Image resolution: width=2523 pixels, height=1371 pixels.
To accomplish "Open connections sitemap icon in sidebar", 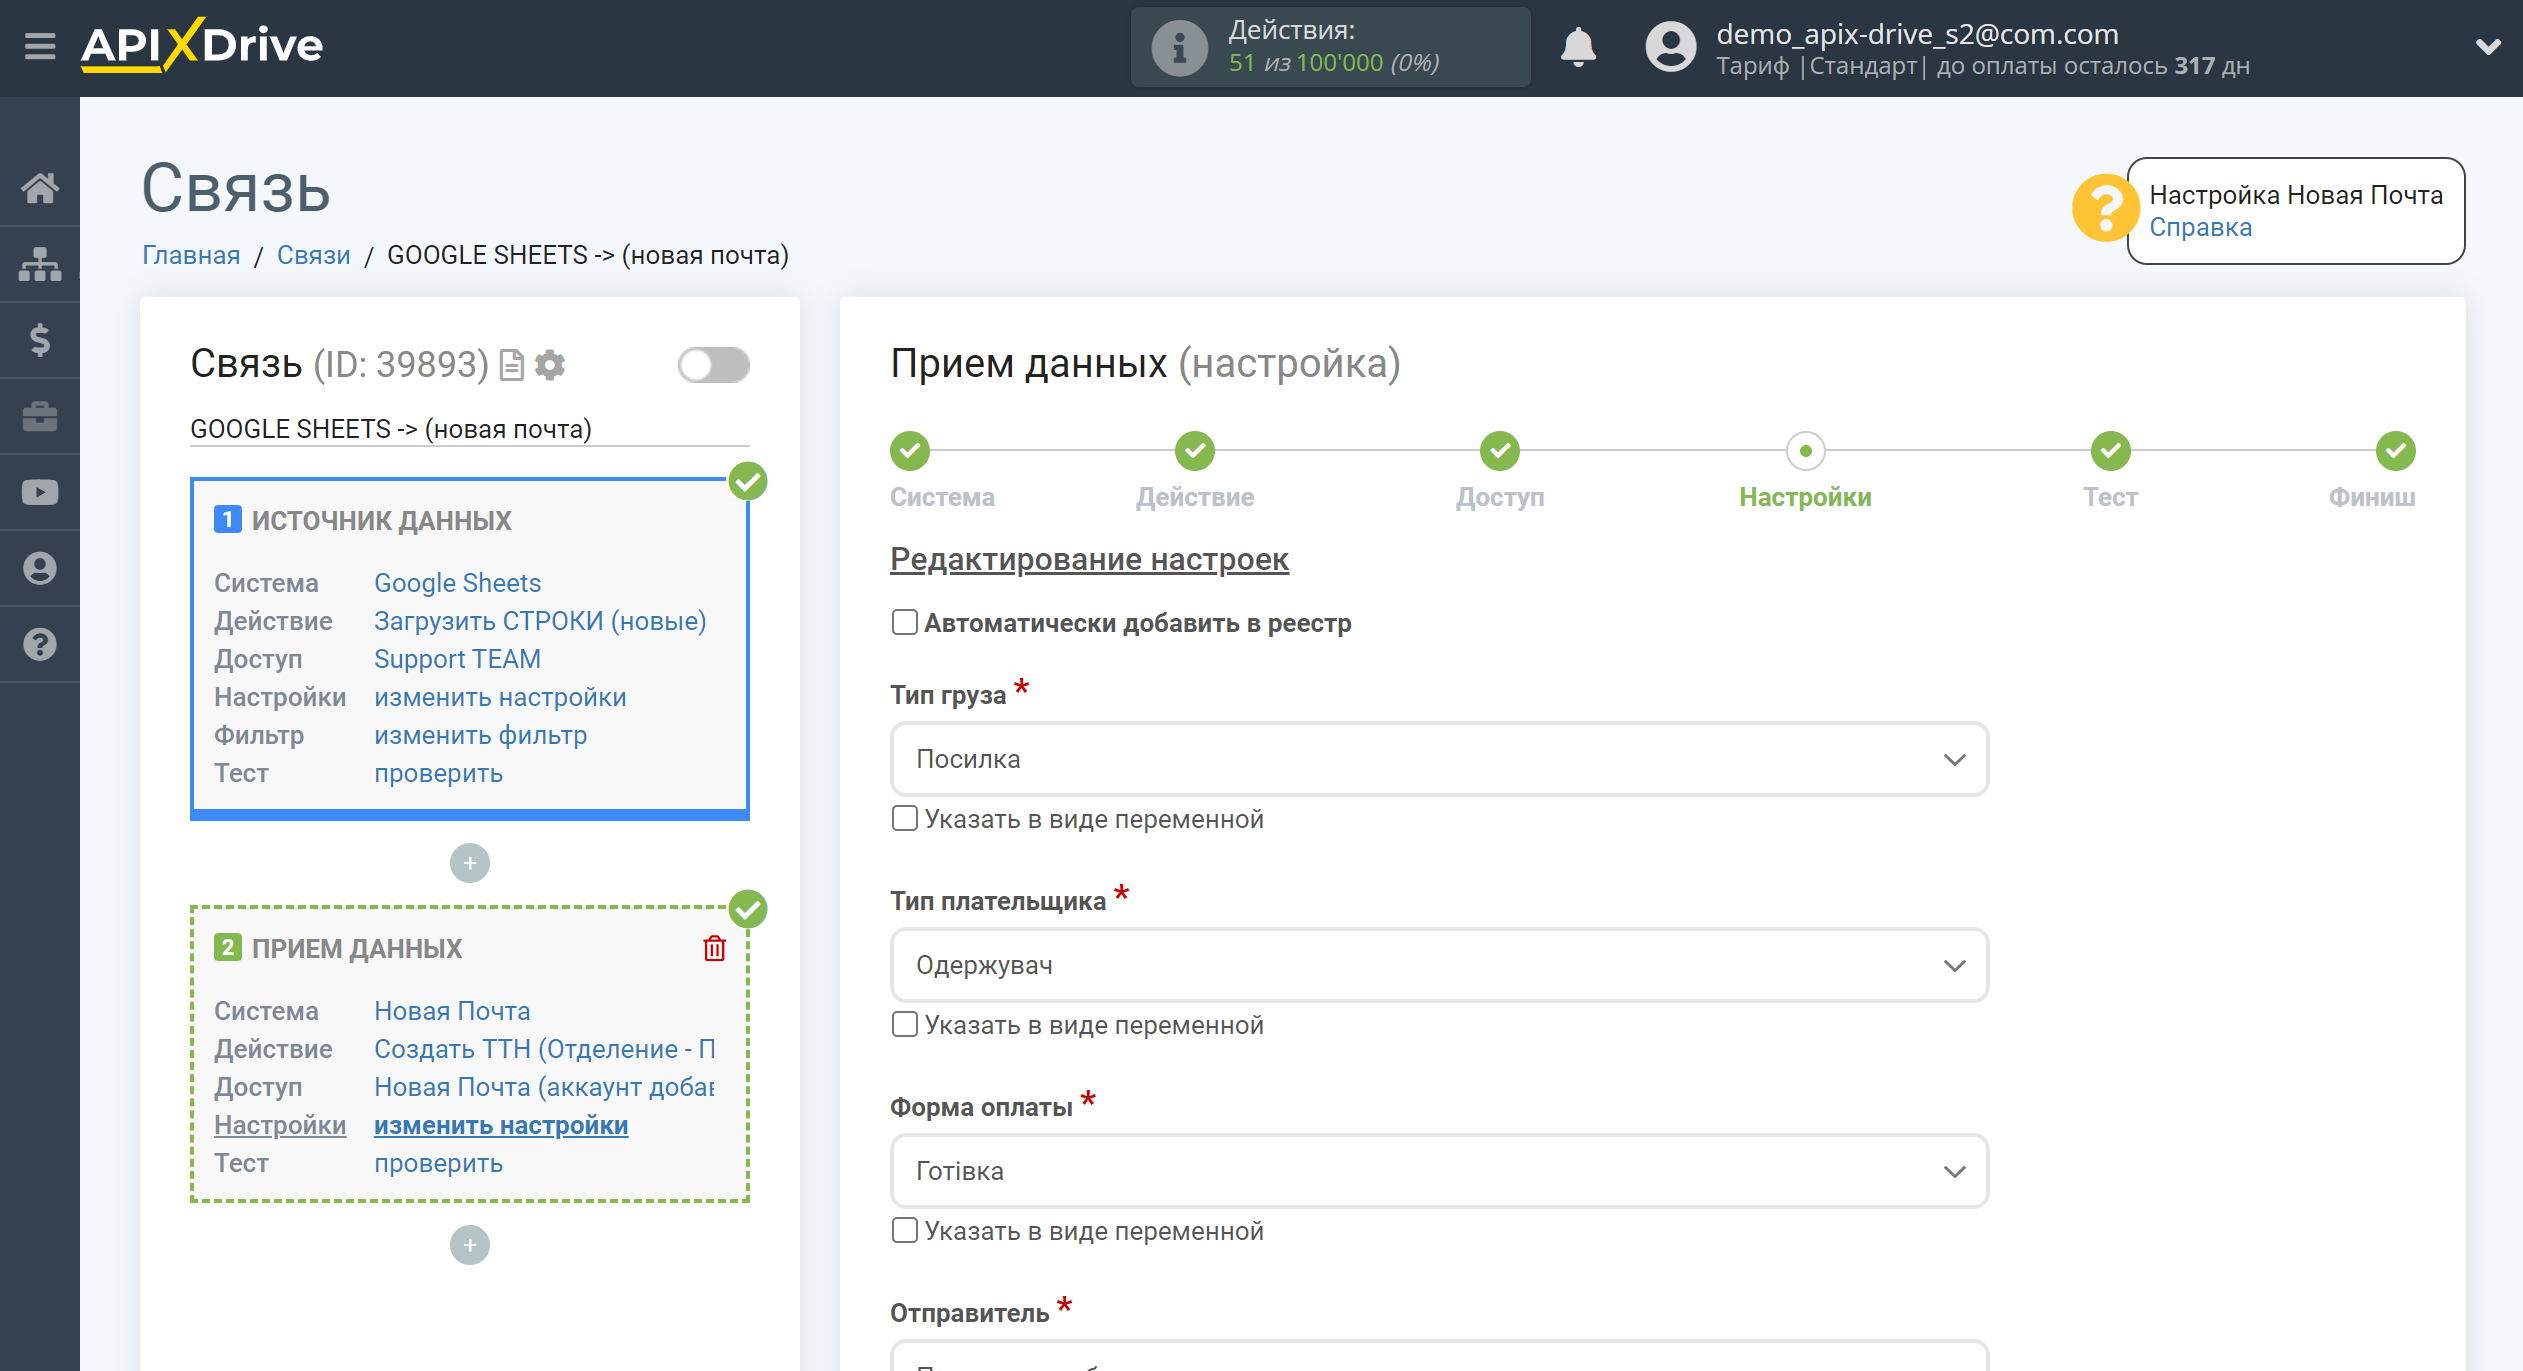I will [40, 264].
